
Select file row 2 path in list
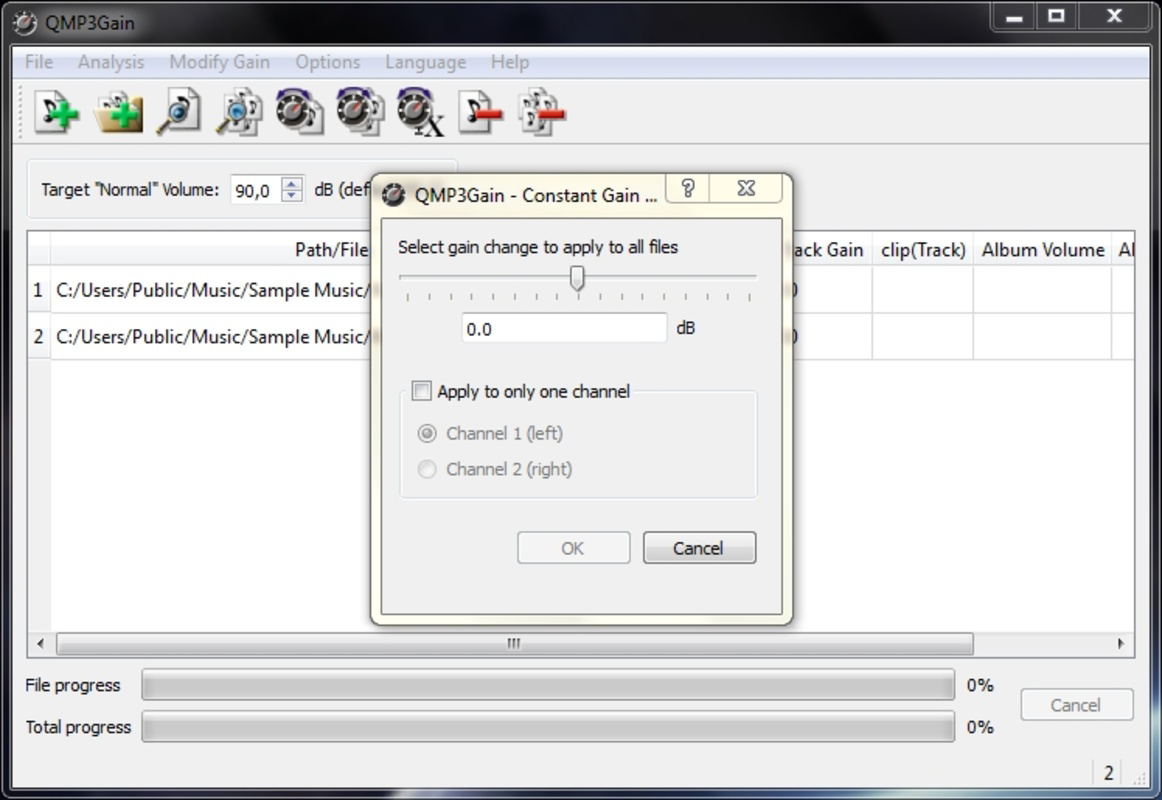tap(211, 336)
